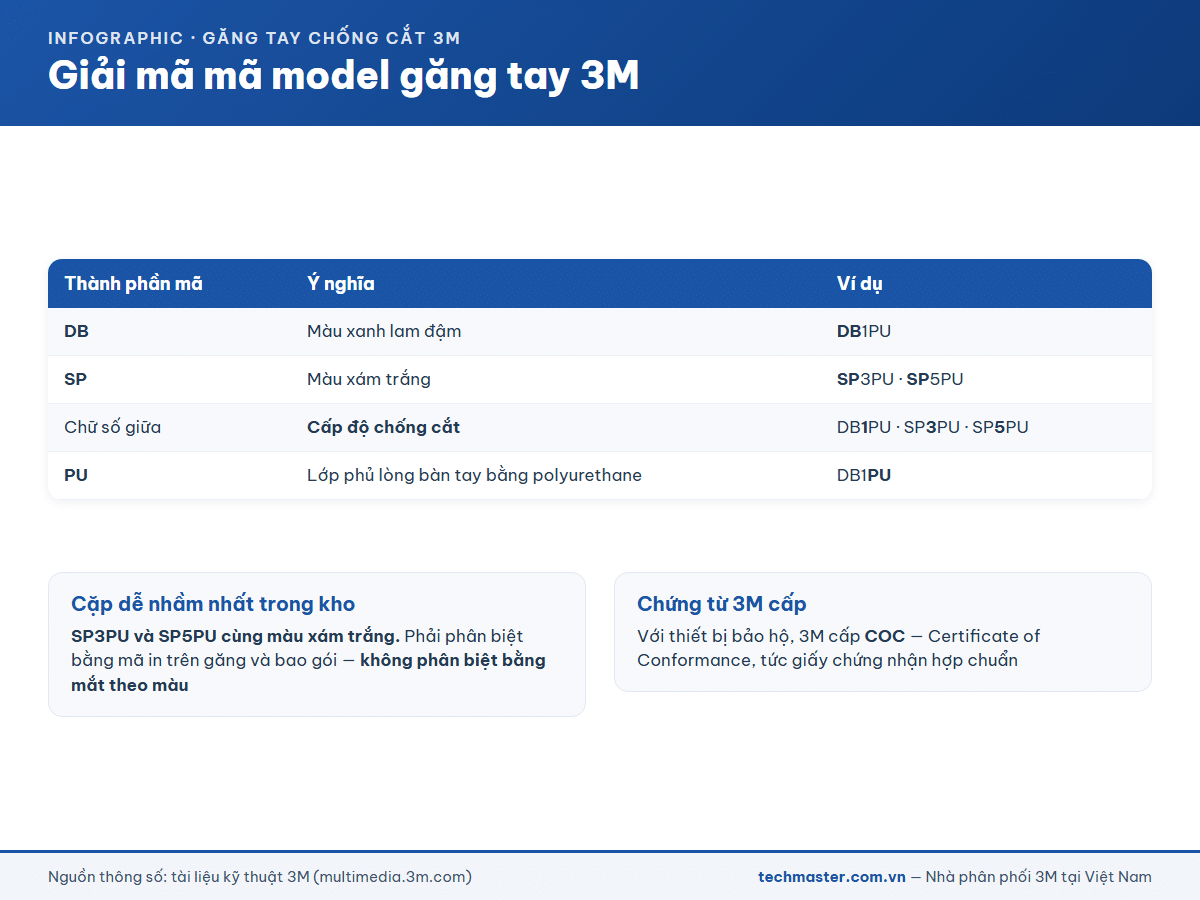Select the 'Chữ số giữa' cell
Viewport: 1200px width, 900px height.
click(112, 427)
